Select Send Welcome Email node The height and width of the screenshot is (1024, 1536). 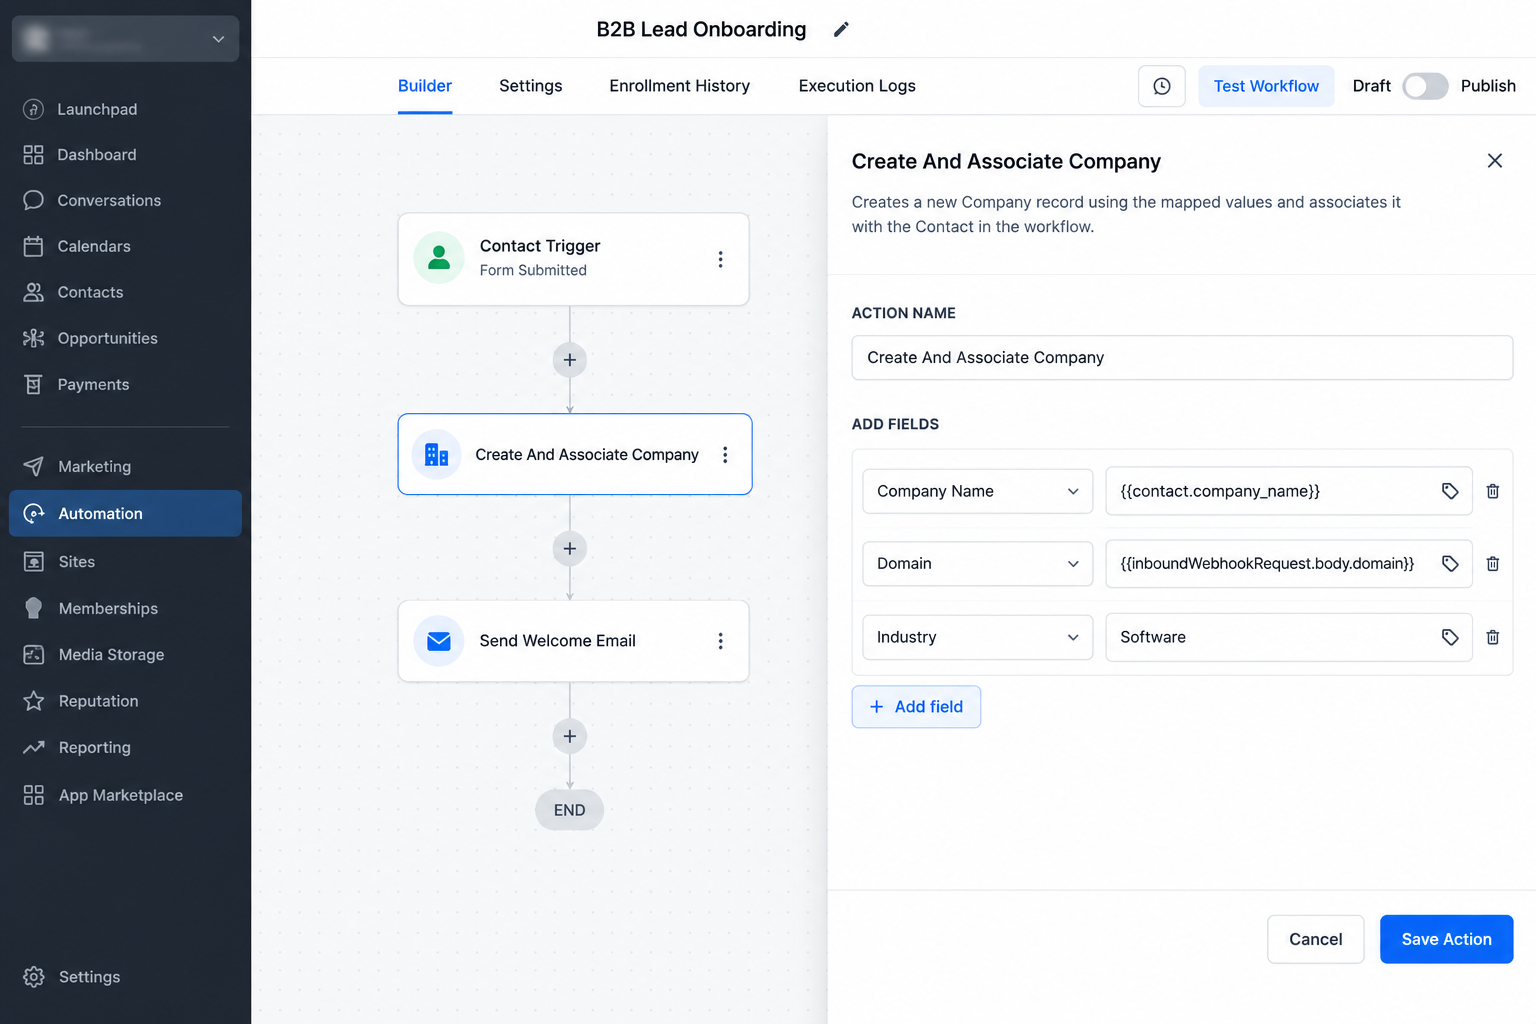point(573,641)
